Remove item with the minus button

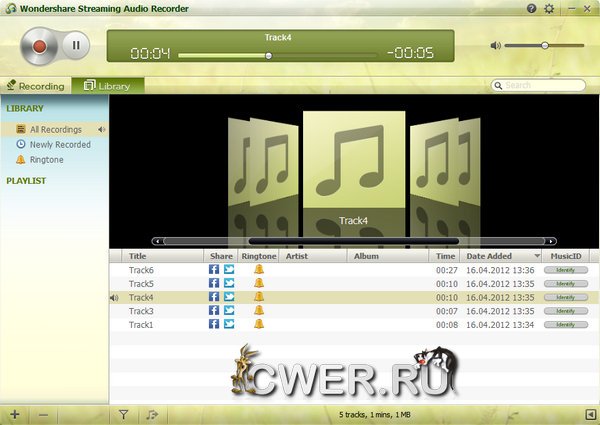[43, 415]
